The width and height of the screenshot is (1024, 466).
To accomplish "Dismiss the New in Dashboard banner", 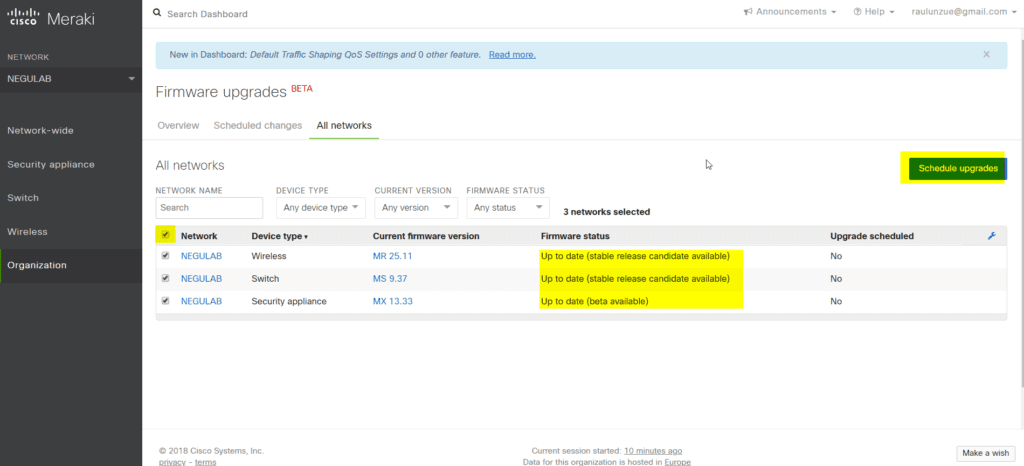I will point(986,54).
